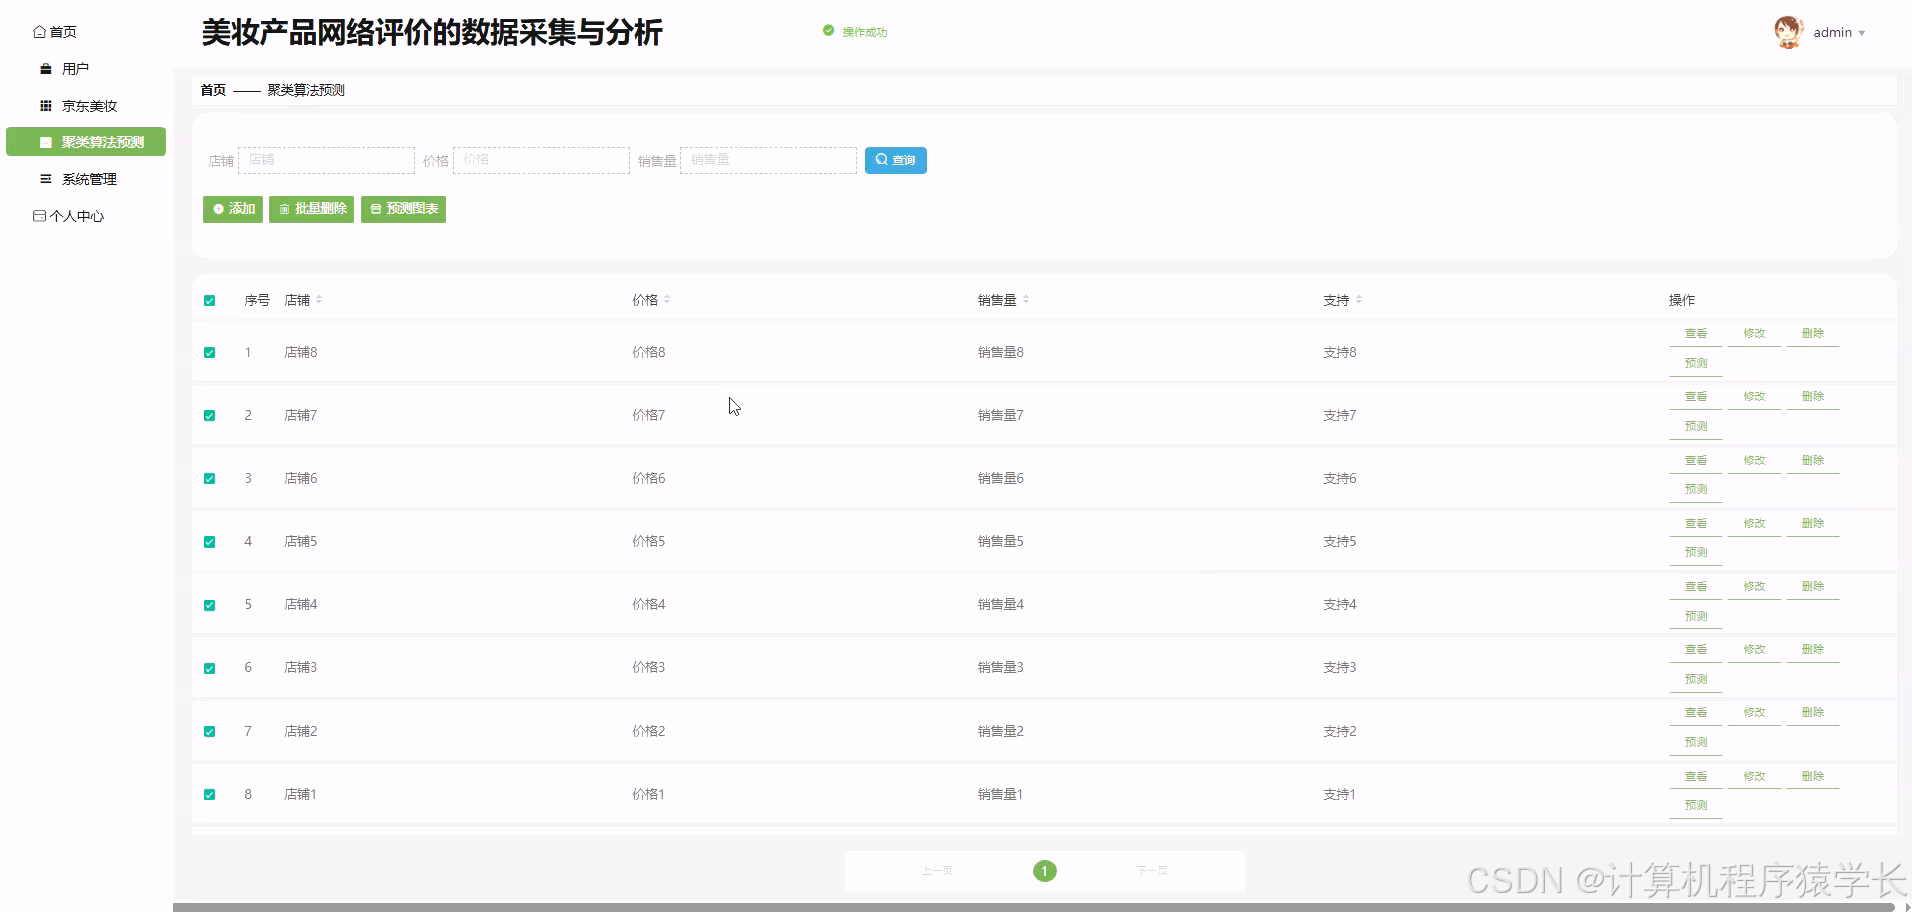Click 删除 for row 店铺8
This screenshot has height=912, width=1912.
pyautogui.click(x=1813, y=334)
